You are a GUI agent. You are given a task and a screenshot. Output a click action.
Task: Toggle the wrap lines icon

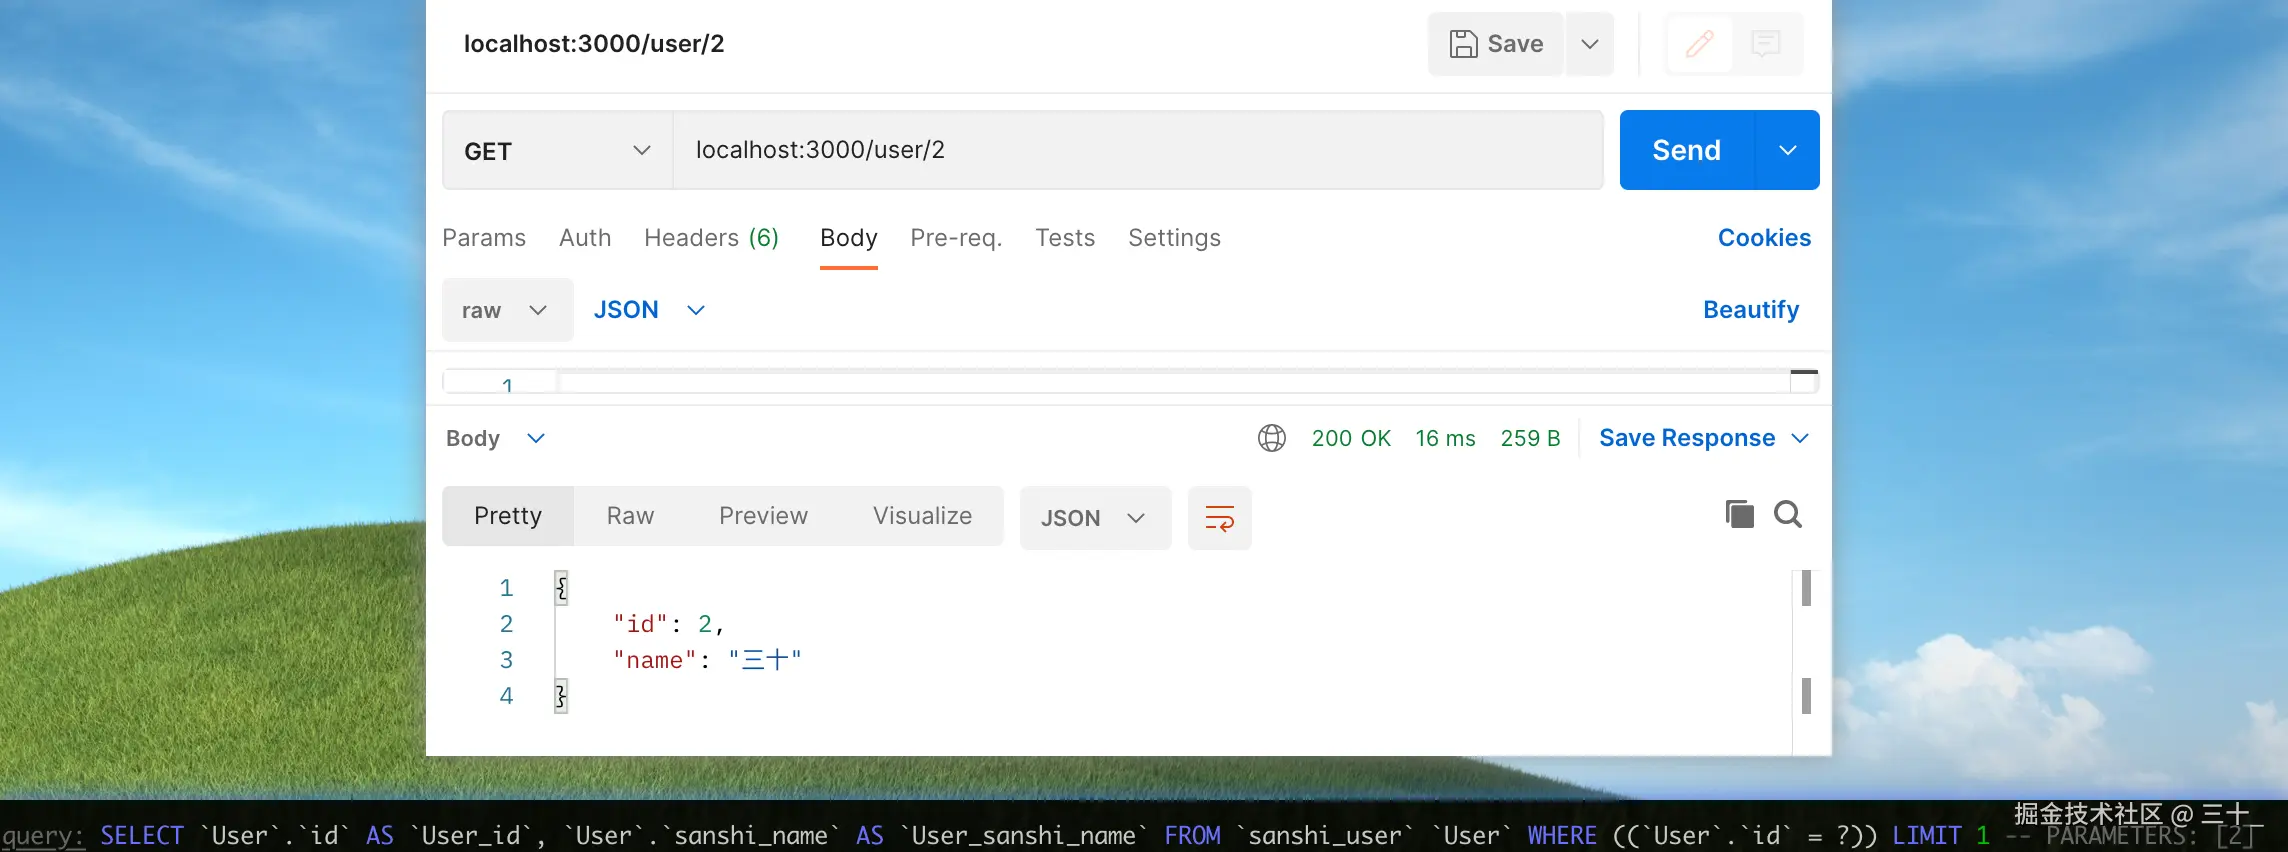pos(1219,518)
